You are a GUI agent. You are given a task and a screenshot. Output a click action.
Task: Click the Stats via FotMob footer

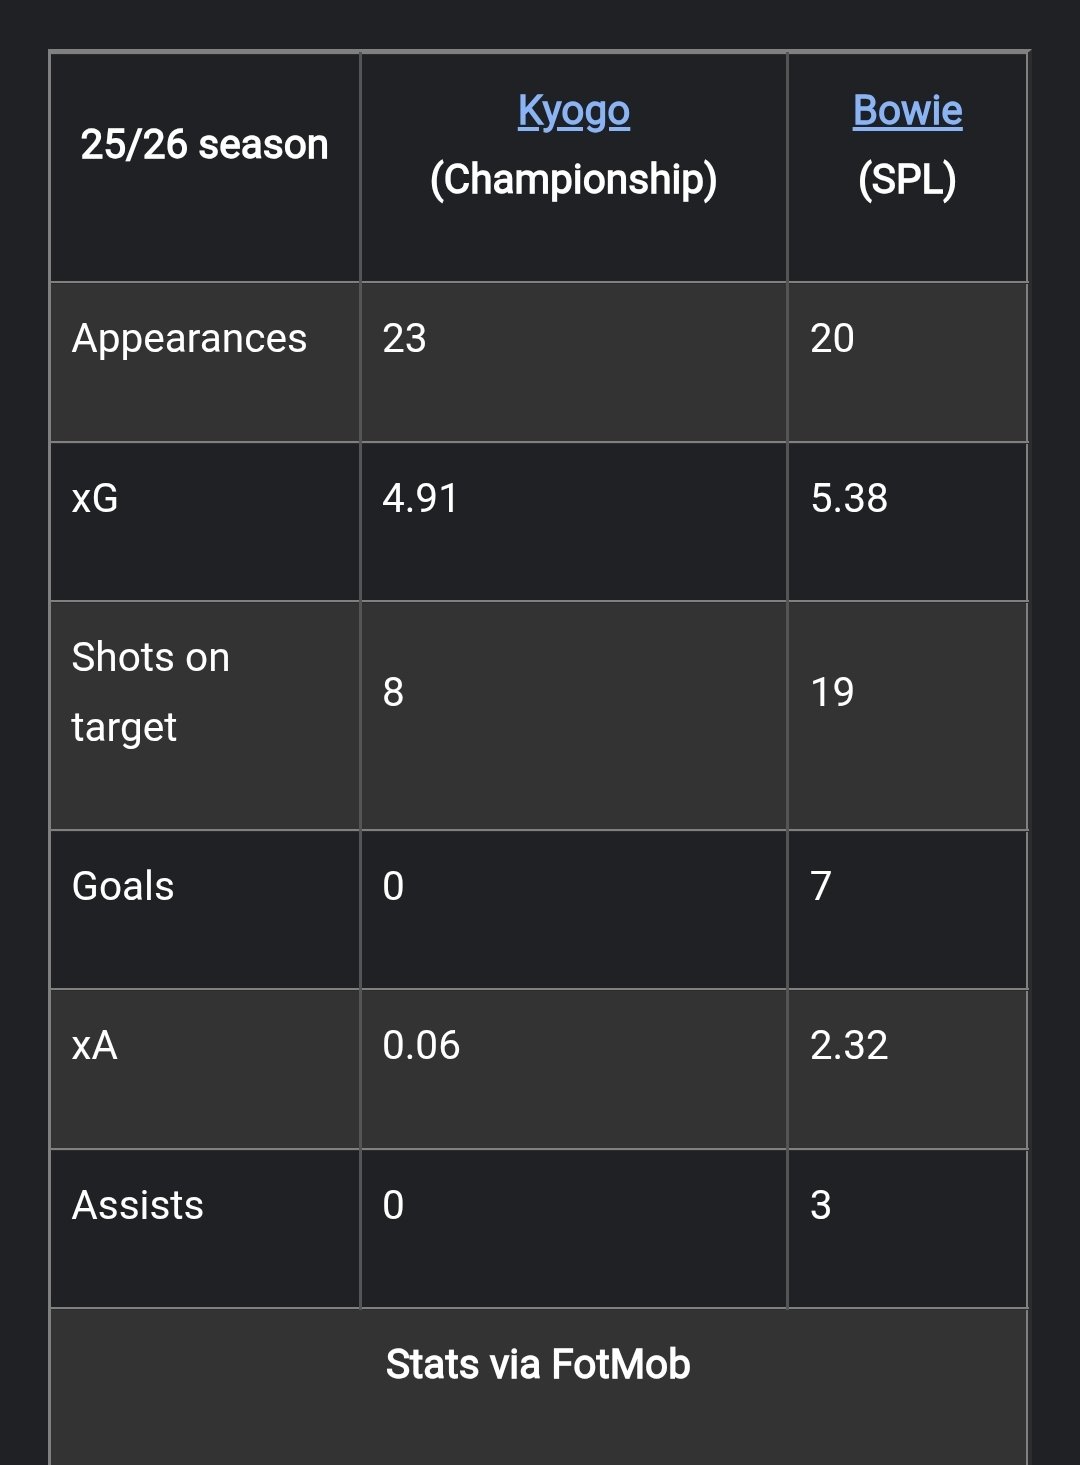point(538,1365)
